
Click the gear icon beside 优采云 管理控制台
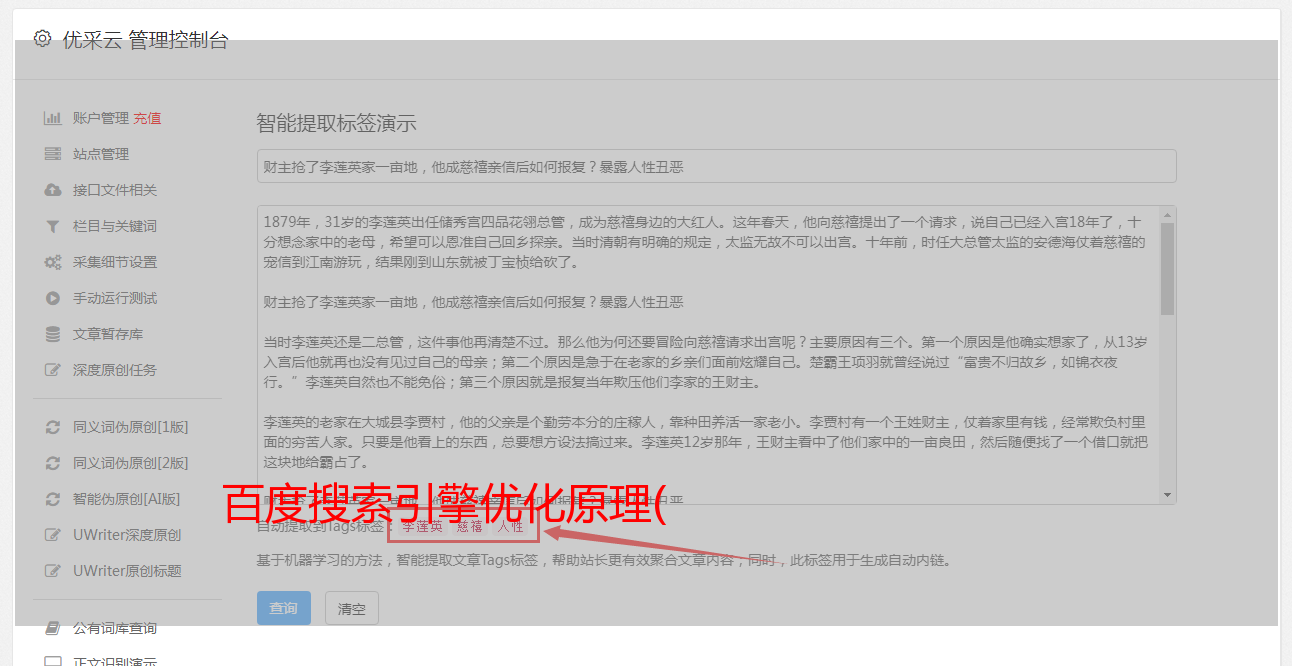click(x=42, y=39)
